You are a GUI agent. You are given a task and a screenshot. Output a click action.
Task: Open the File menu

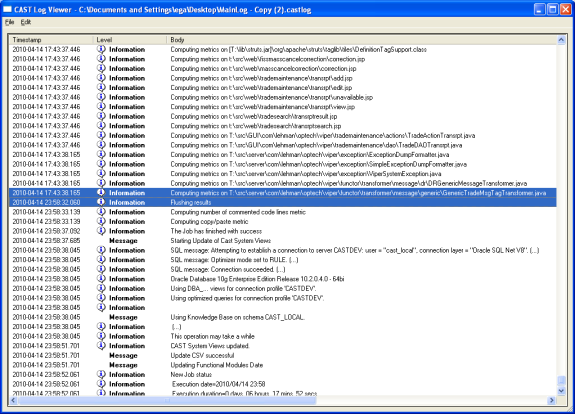tap(9, 22)
